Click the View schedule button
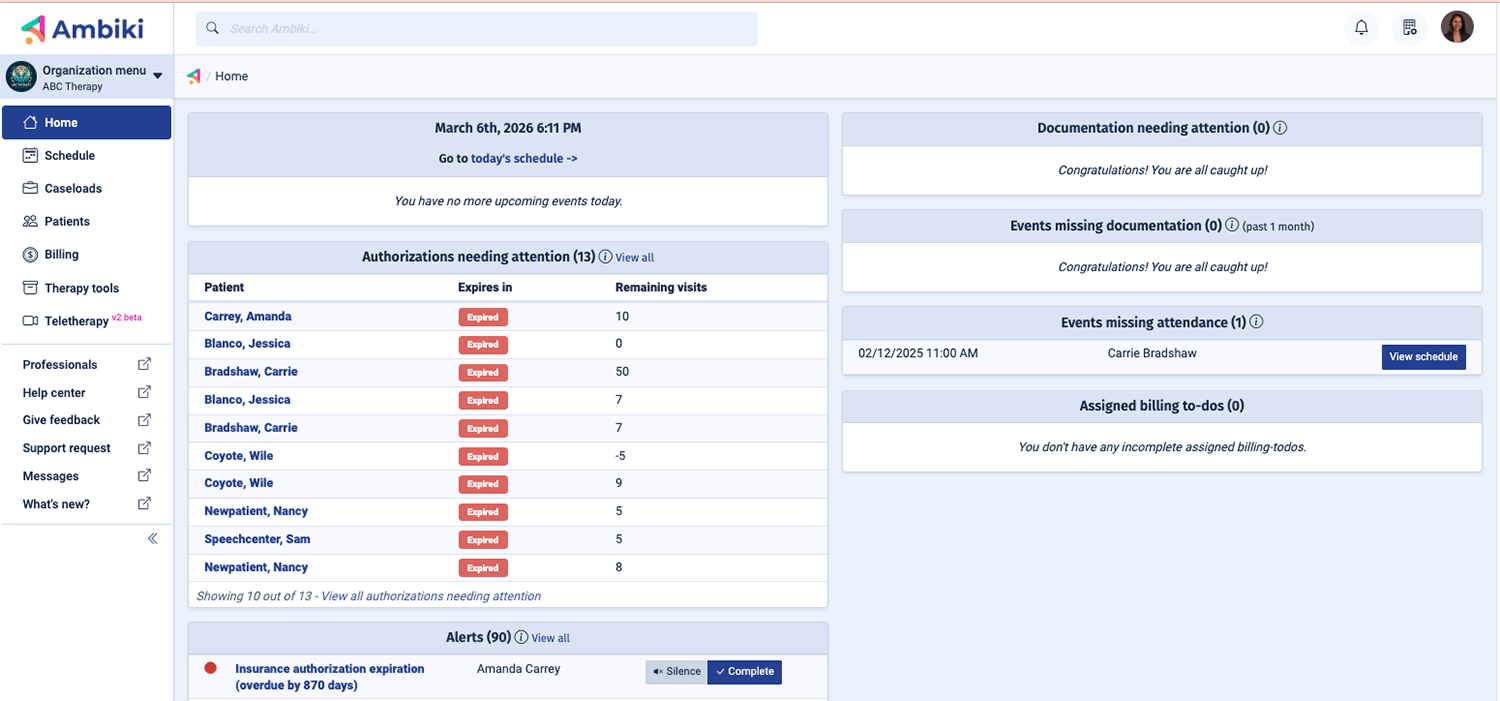The image size is (1500, 701). point(1423,357)
